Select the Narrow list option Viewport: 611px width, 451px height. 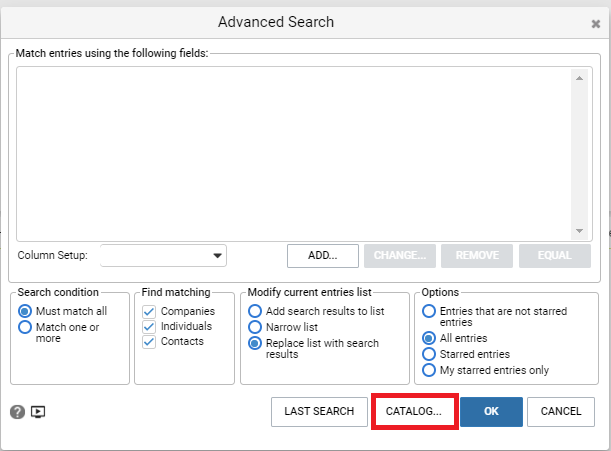255,327
